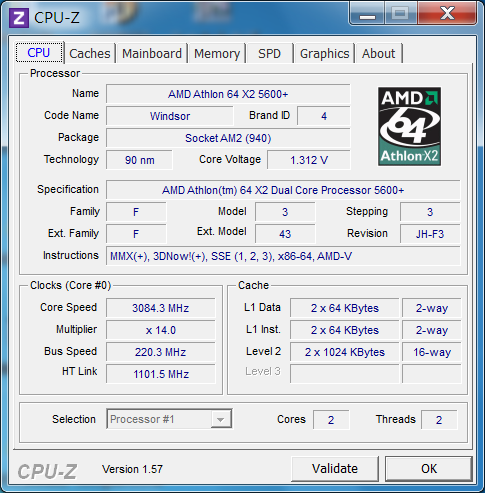Image resolution: width=487 pixels, height=497 pixels.
Task: Click the L1 Inst. 2-way associativity value
Action: pyautogui.click(x=432, y=330)
